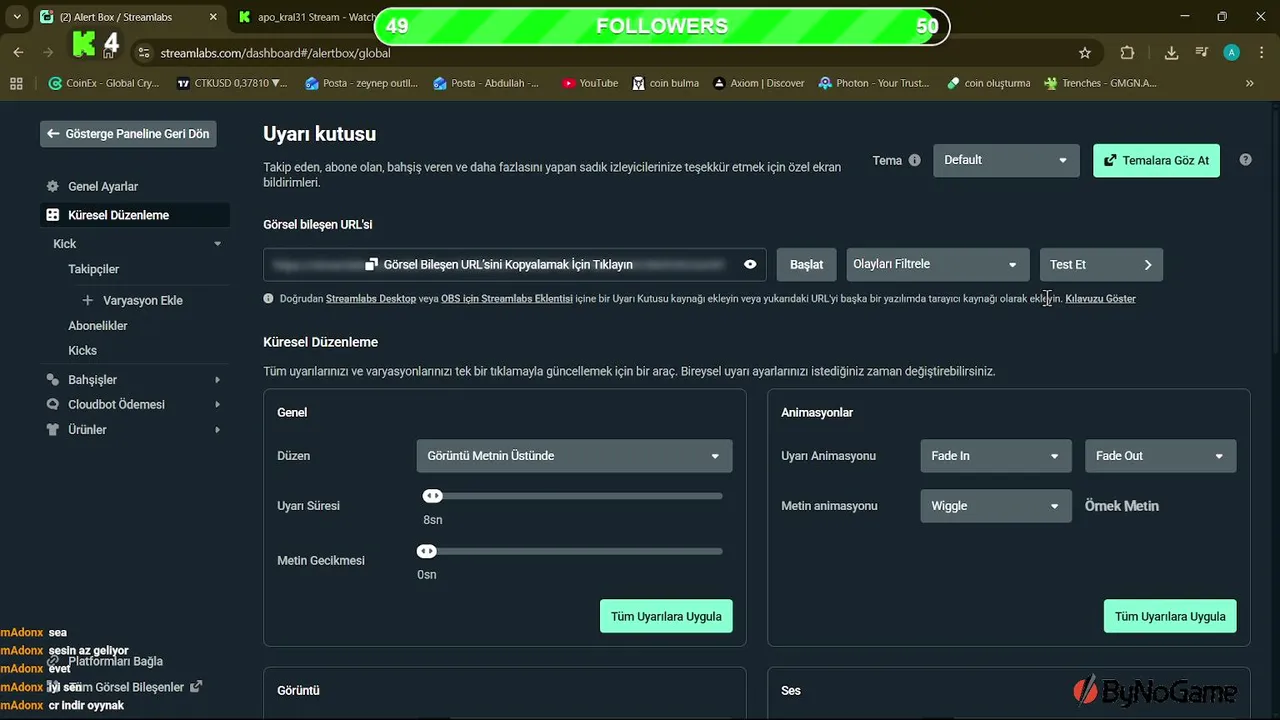The height and width of the screenshot is (720, 1280).
Task: Expand the Test Et menu
Action: pyautogui.click(x=1101, y=264)
